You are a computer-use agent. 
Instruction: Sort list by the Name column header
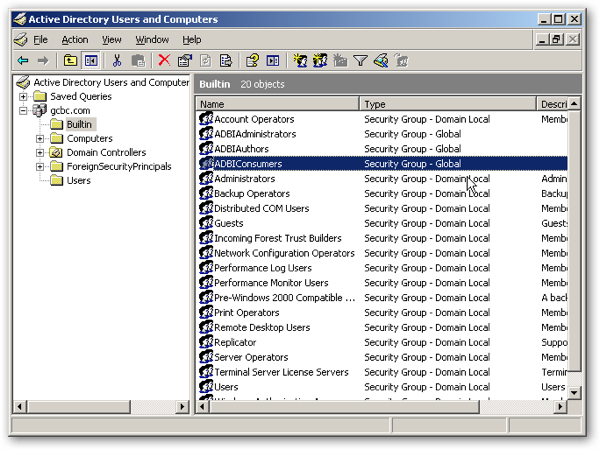(x=277, y=104)
